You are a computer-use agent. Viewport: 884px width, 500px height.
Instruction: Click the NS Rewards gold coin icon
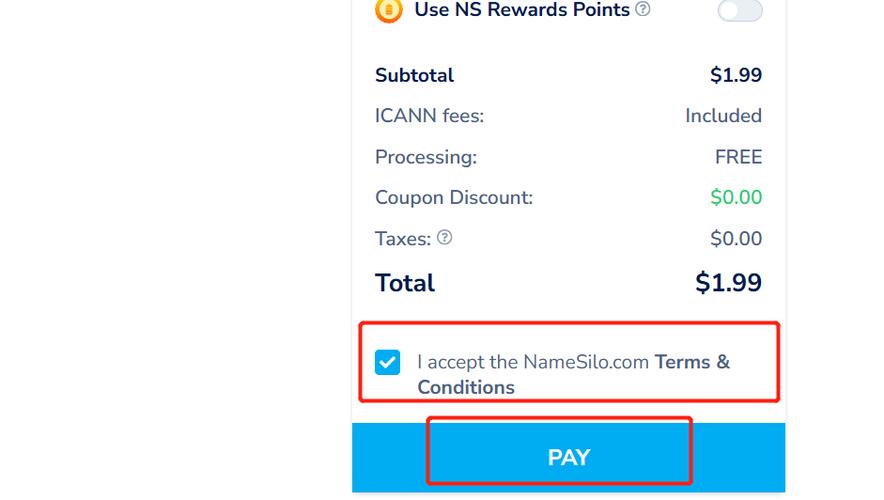tap(388, 10)
